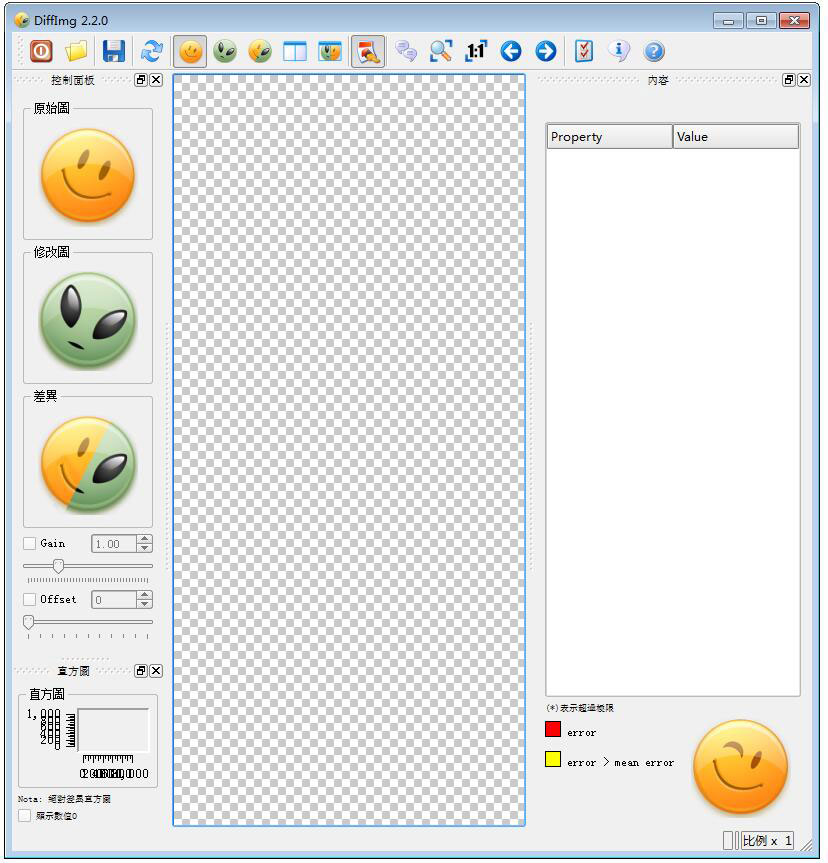Increase Offset value with up arrow
The height and width of the screenshot is (863, 828).
coord(145,595)
